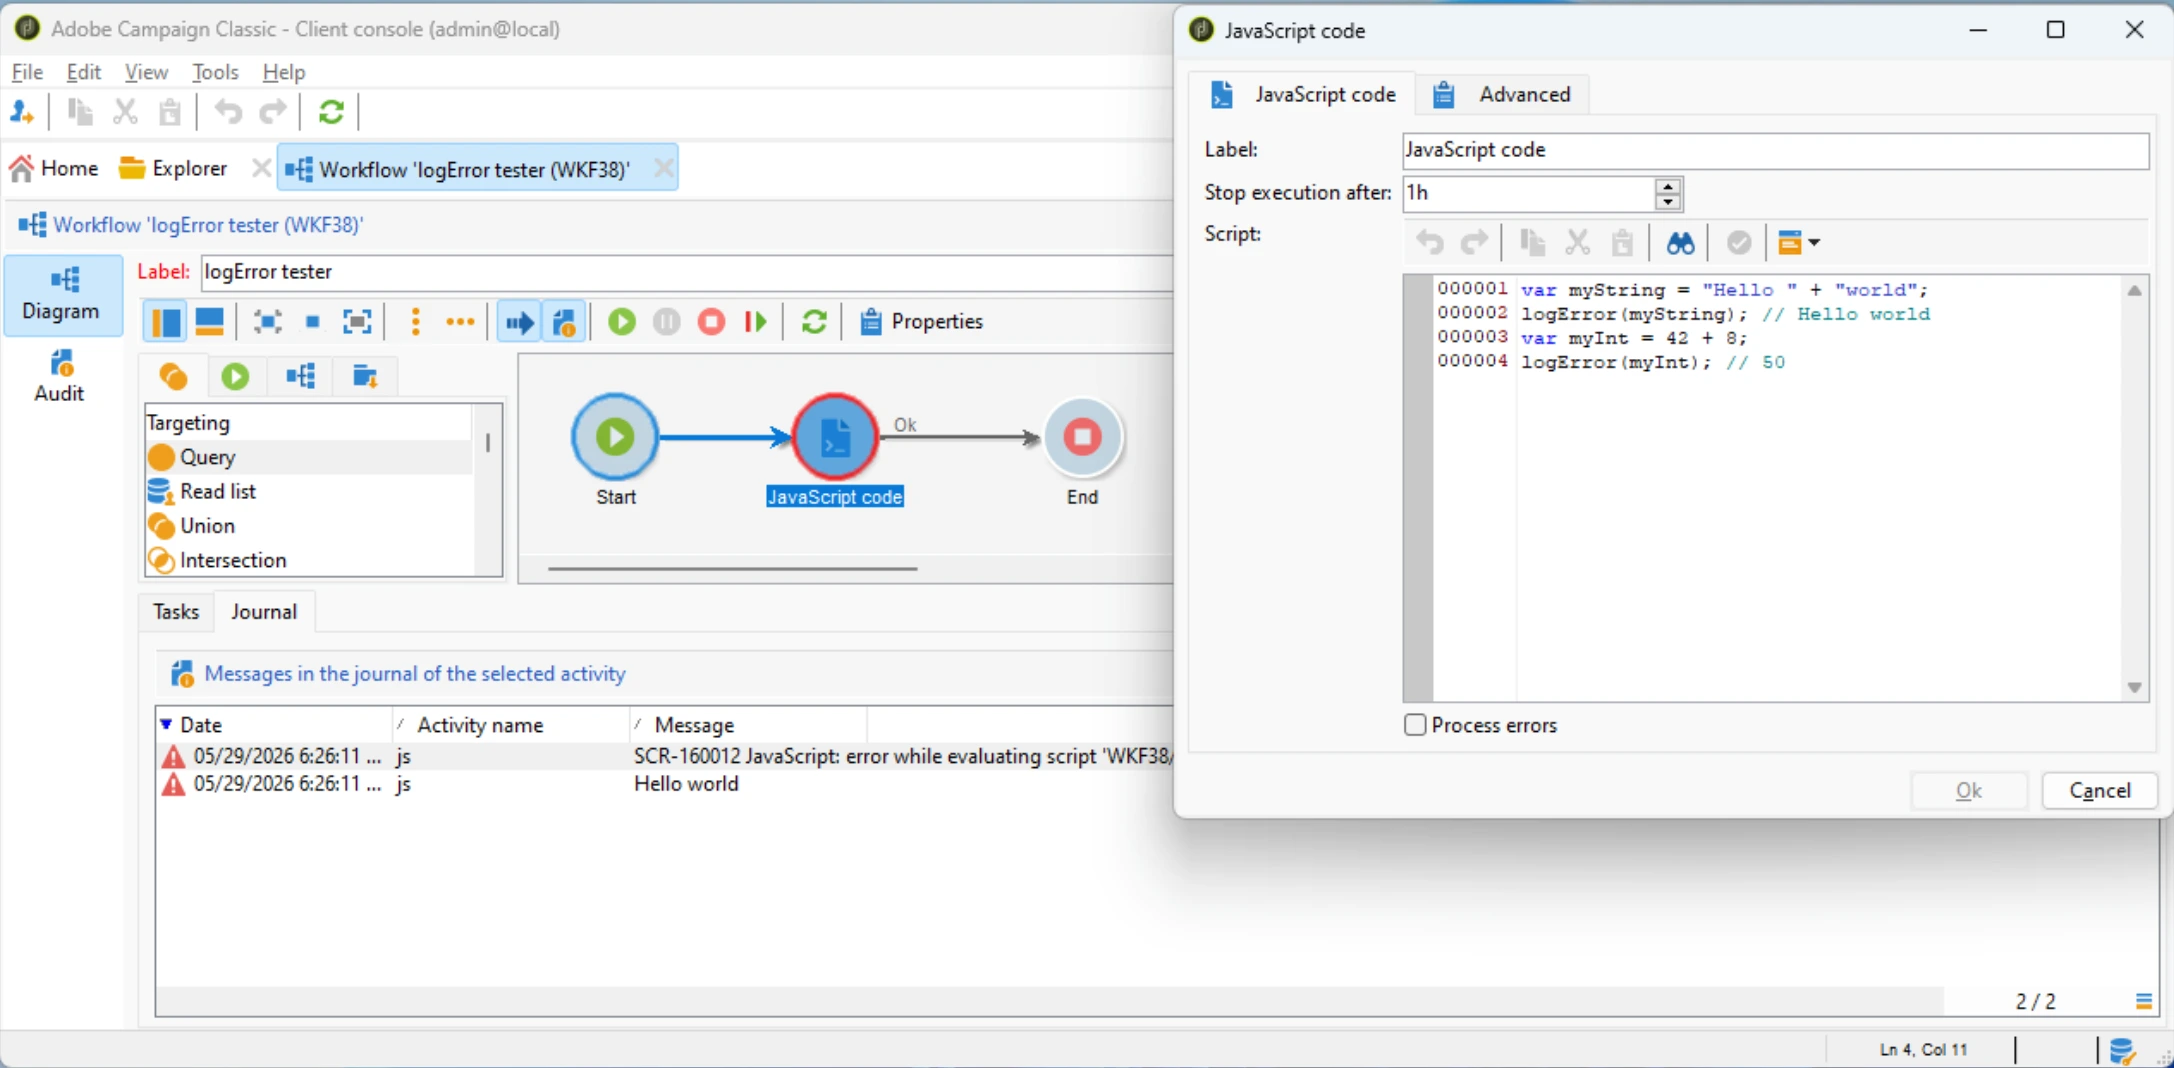Switch to the Tasks tab

pos(176,612)
